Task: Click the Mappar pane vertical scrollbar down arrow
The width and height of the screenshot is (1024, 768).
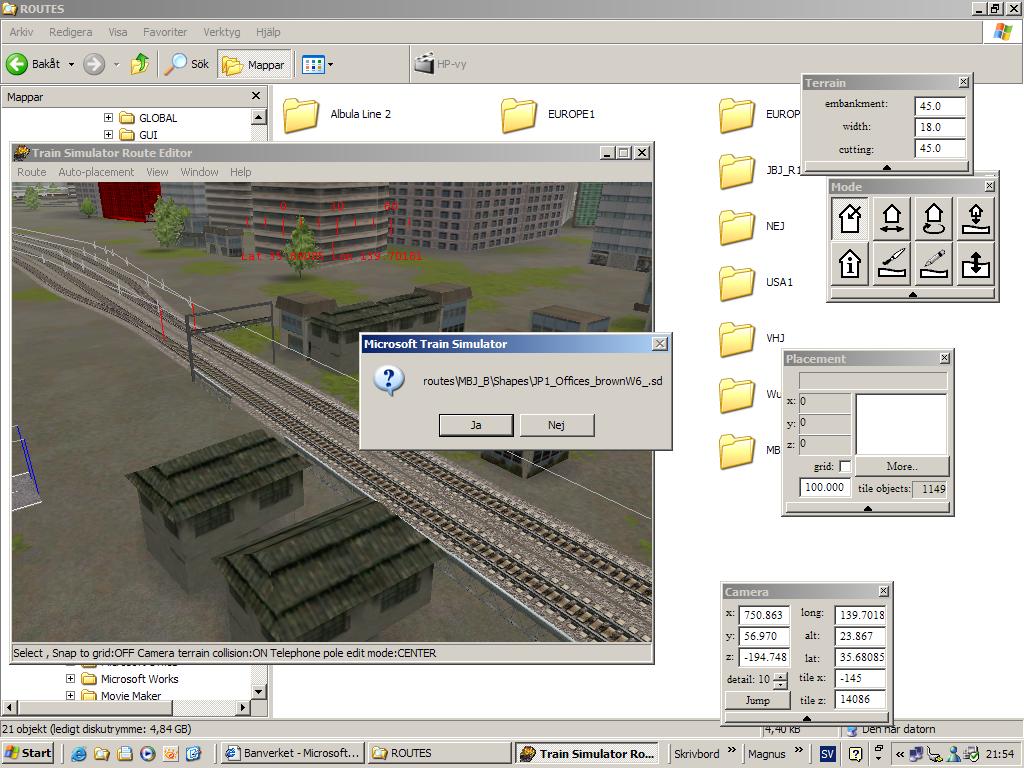Action: (259, 692)
